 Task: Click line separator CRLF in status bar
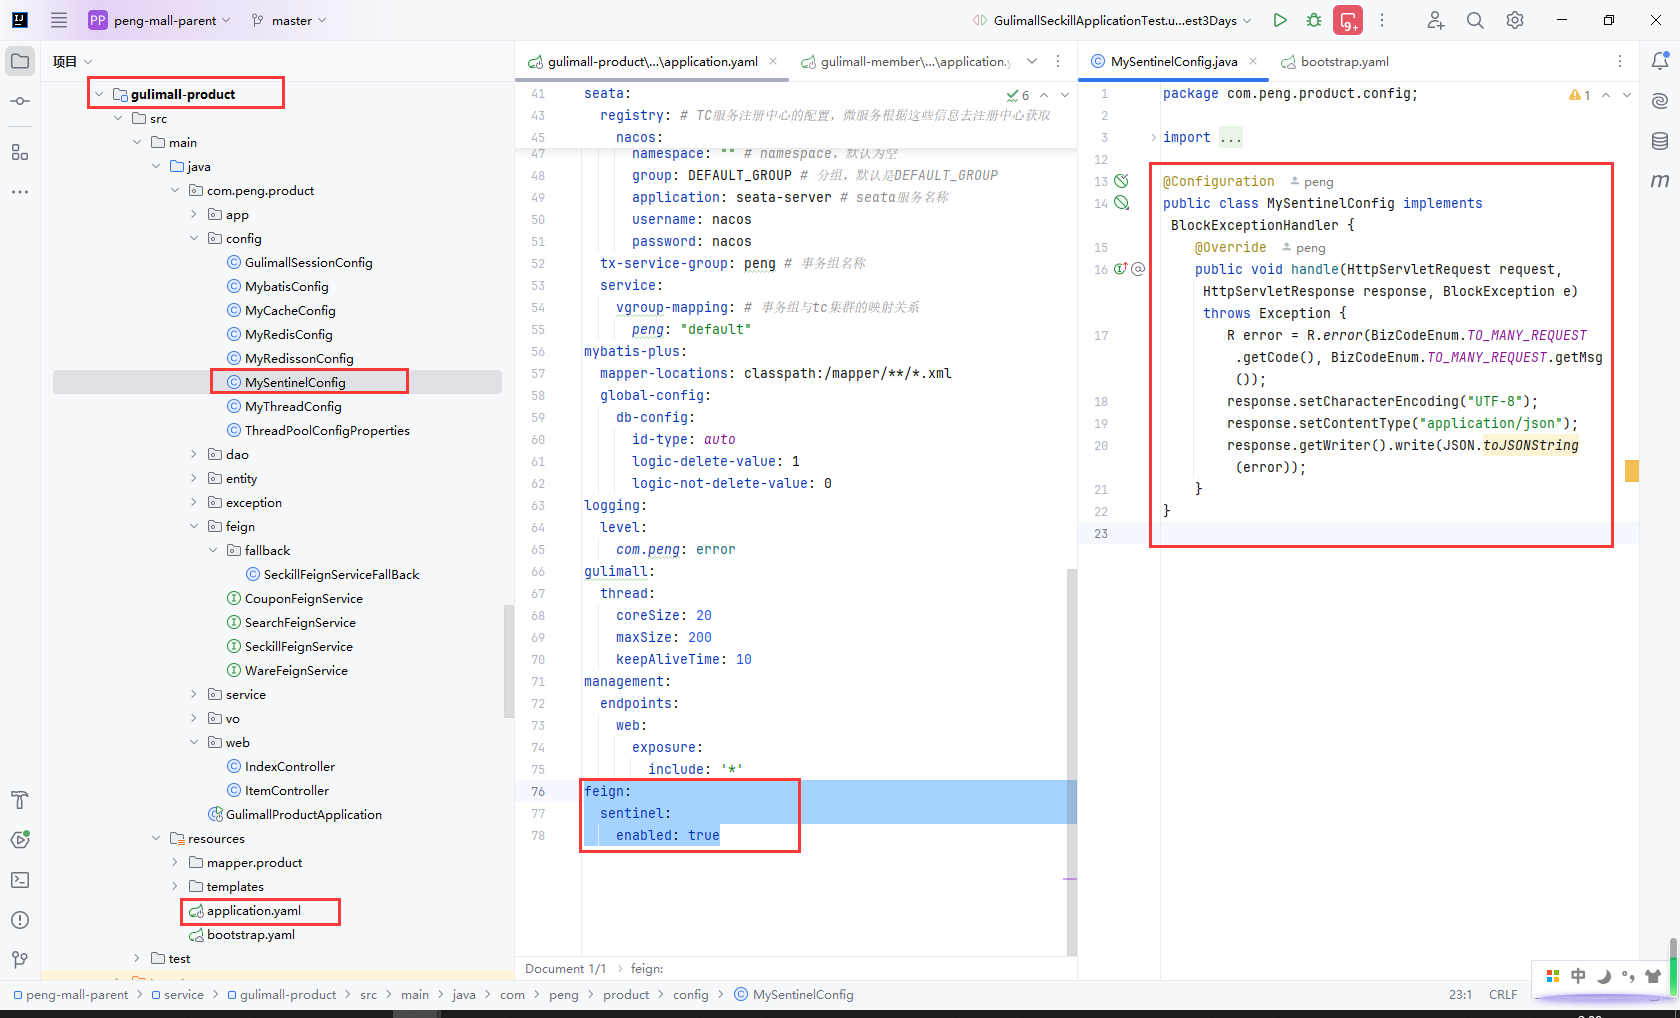(1503, 994)
